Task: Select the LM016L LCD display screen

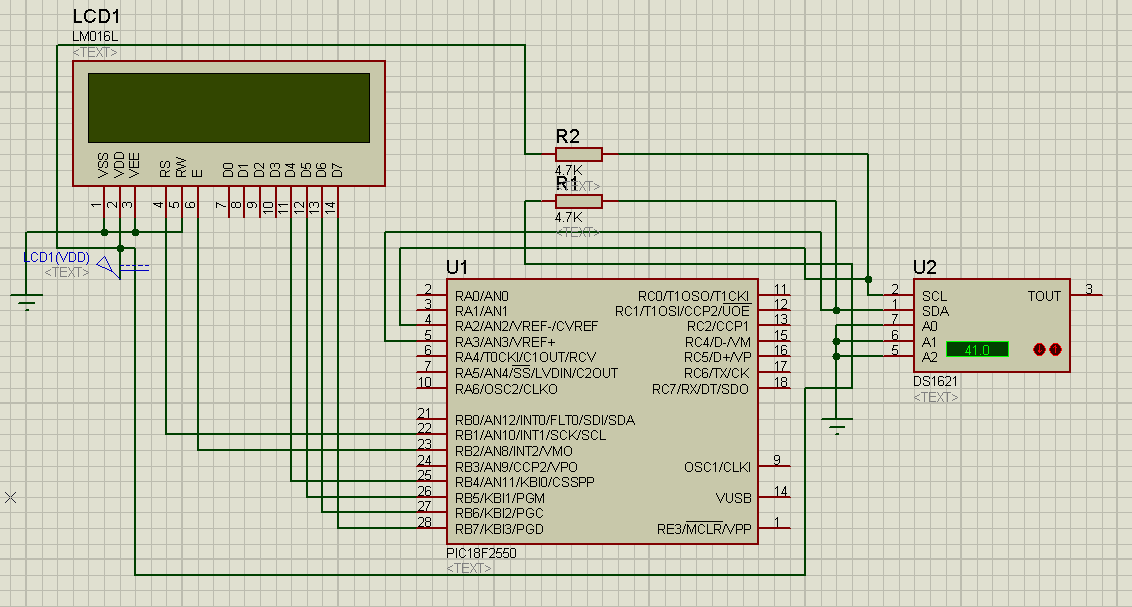Action: 228,108
